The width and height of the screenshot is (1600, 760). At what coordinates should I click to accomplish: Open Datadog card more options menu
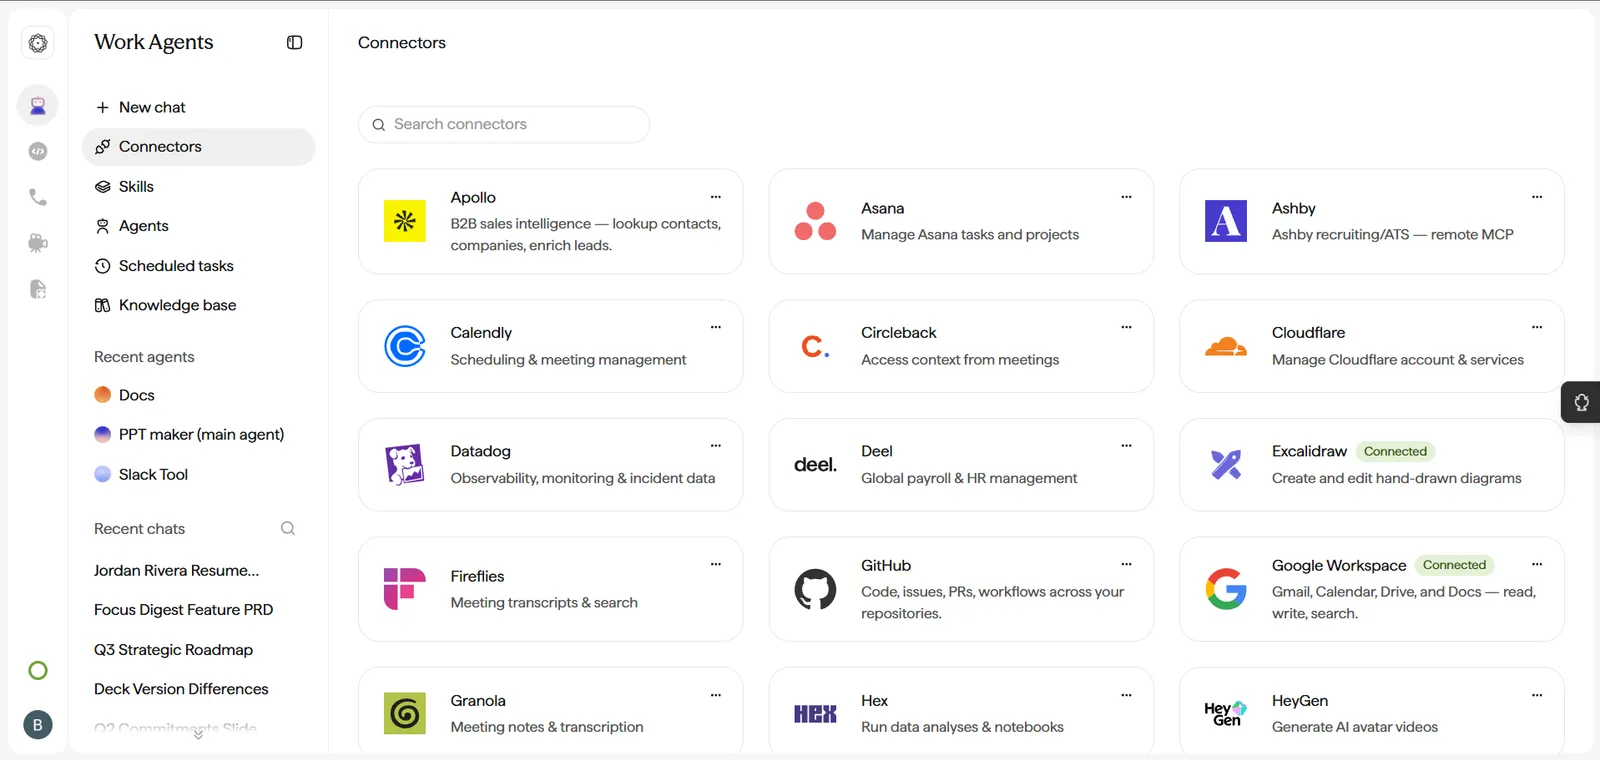click(716, 446)
